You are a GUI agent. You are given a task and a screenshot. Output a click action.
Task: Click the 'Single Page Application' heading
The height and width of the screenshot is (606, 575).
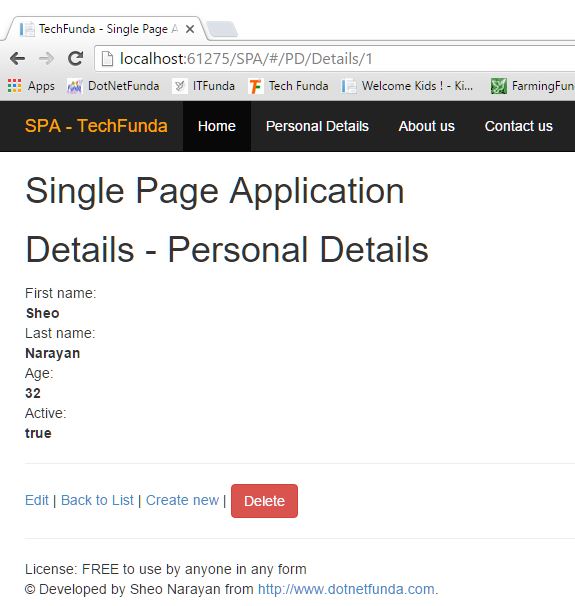coord(215,191)
